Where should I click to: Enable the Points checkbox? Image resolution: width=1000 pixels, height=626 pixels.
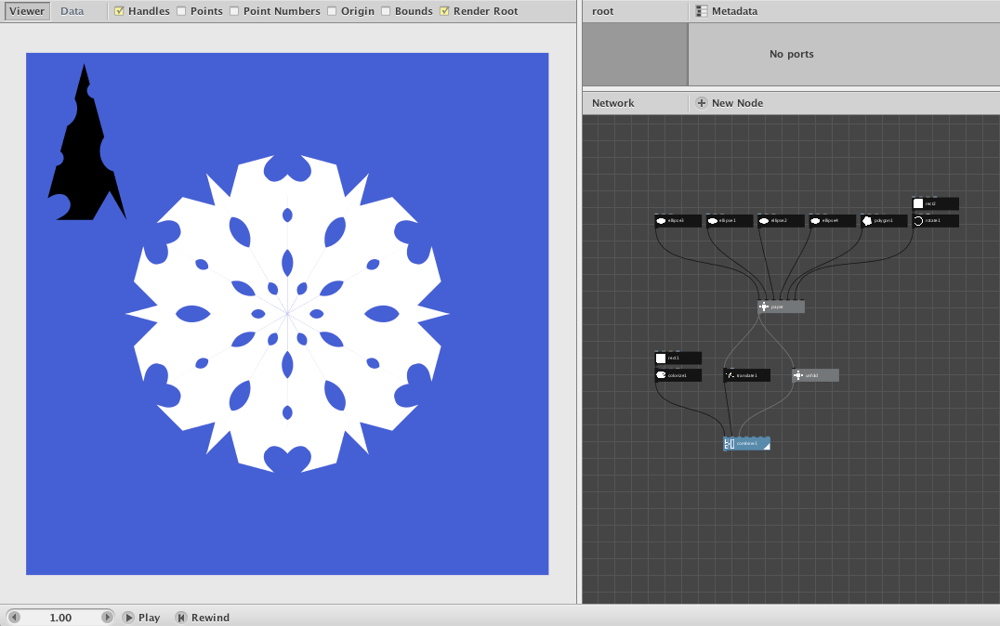tap(181, 11)
